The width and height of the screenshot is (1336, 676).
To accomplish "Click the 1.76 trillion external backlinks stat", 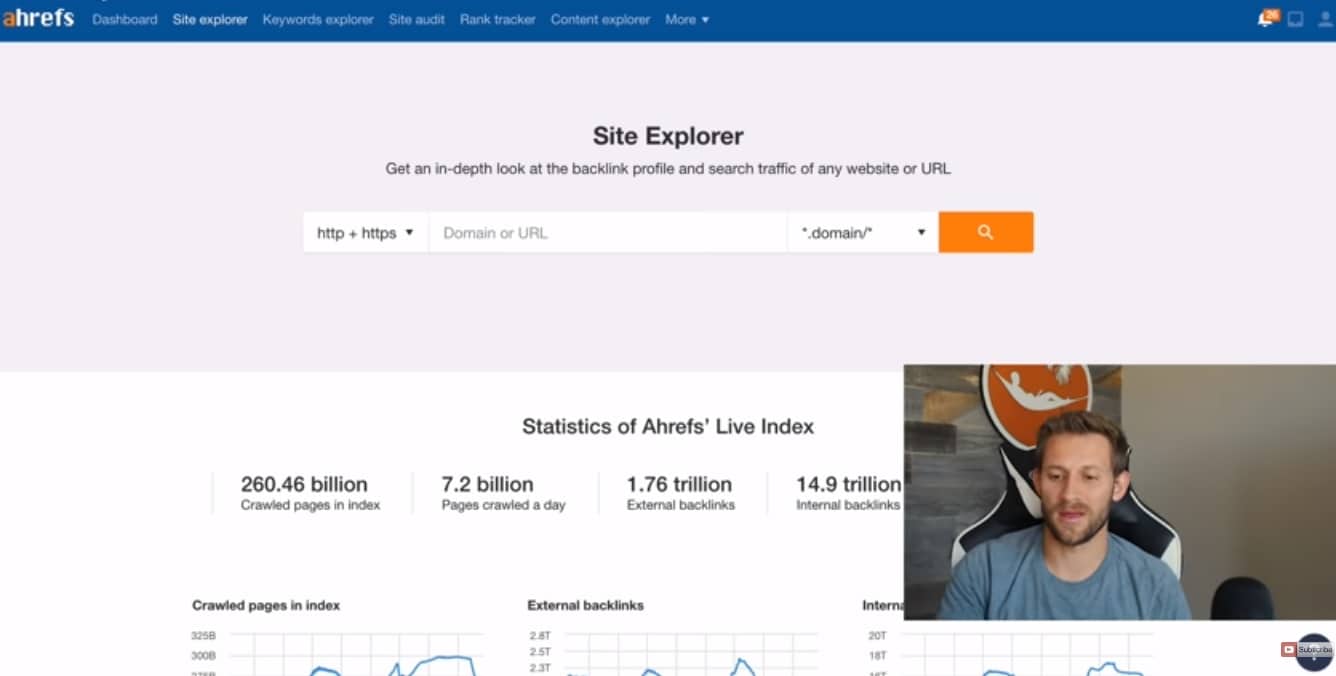I will coord(680,493).
